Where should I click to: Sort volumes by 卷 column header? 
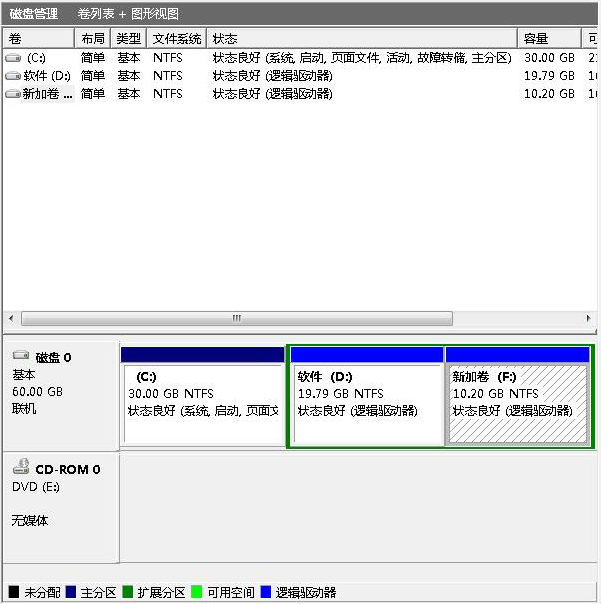(38, 38)
